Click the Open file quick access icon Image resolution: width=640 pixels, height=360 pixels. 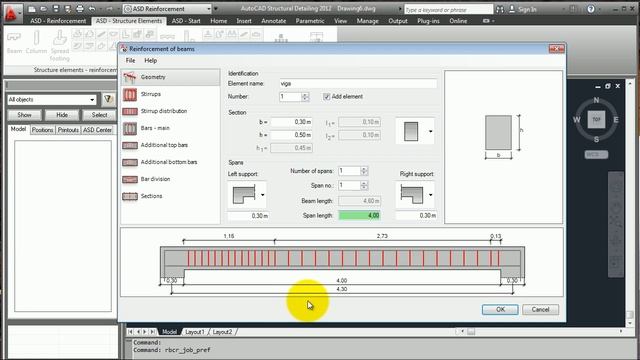[x=44, y=9]
